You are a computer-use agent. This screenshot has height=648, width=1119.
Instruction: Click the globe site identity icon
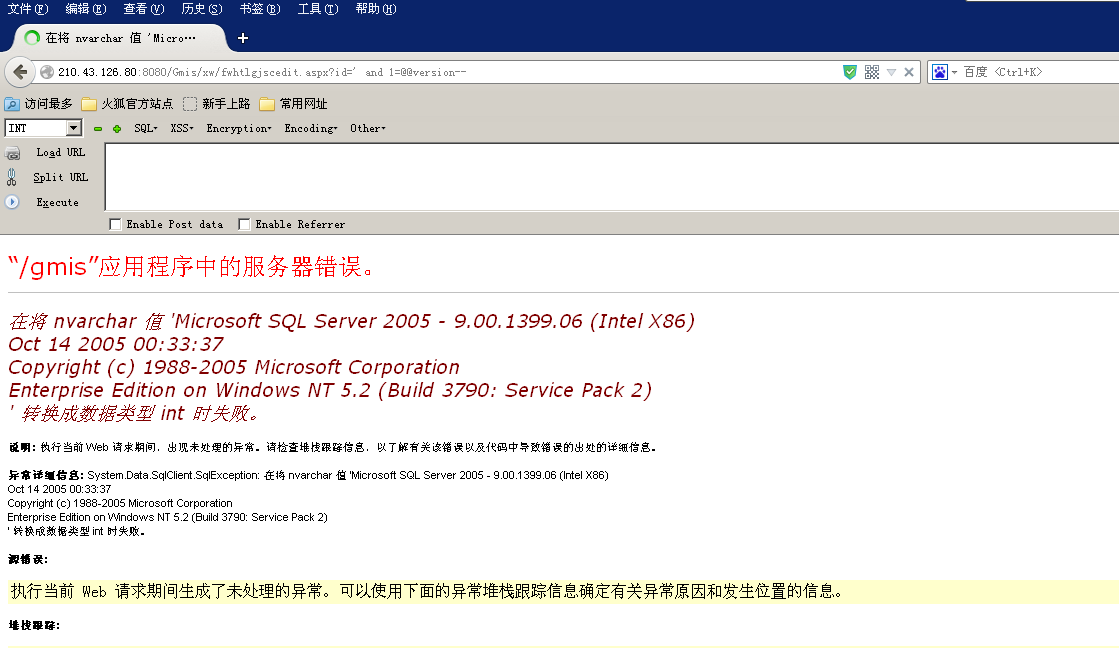click(x=47, y=72)
